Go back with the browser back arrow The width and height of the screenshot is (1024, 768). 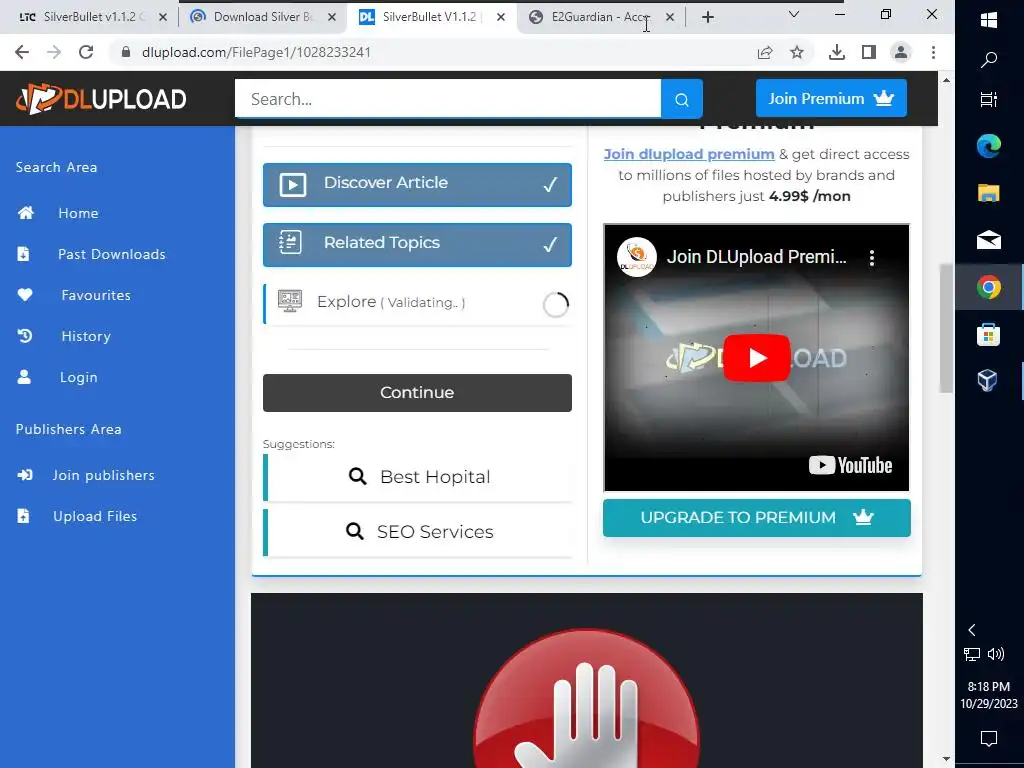coord(22,52)
